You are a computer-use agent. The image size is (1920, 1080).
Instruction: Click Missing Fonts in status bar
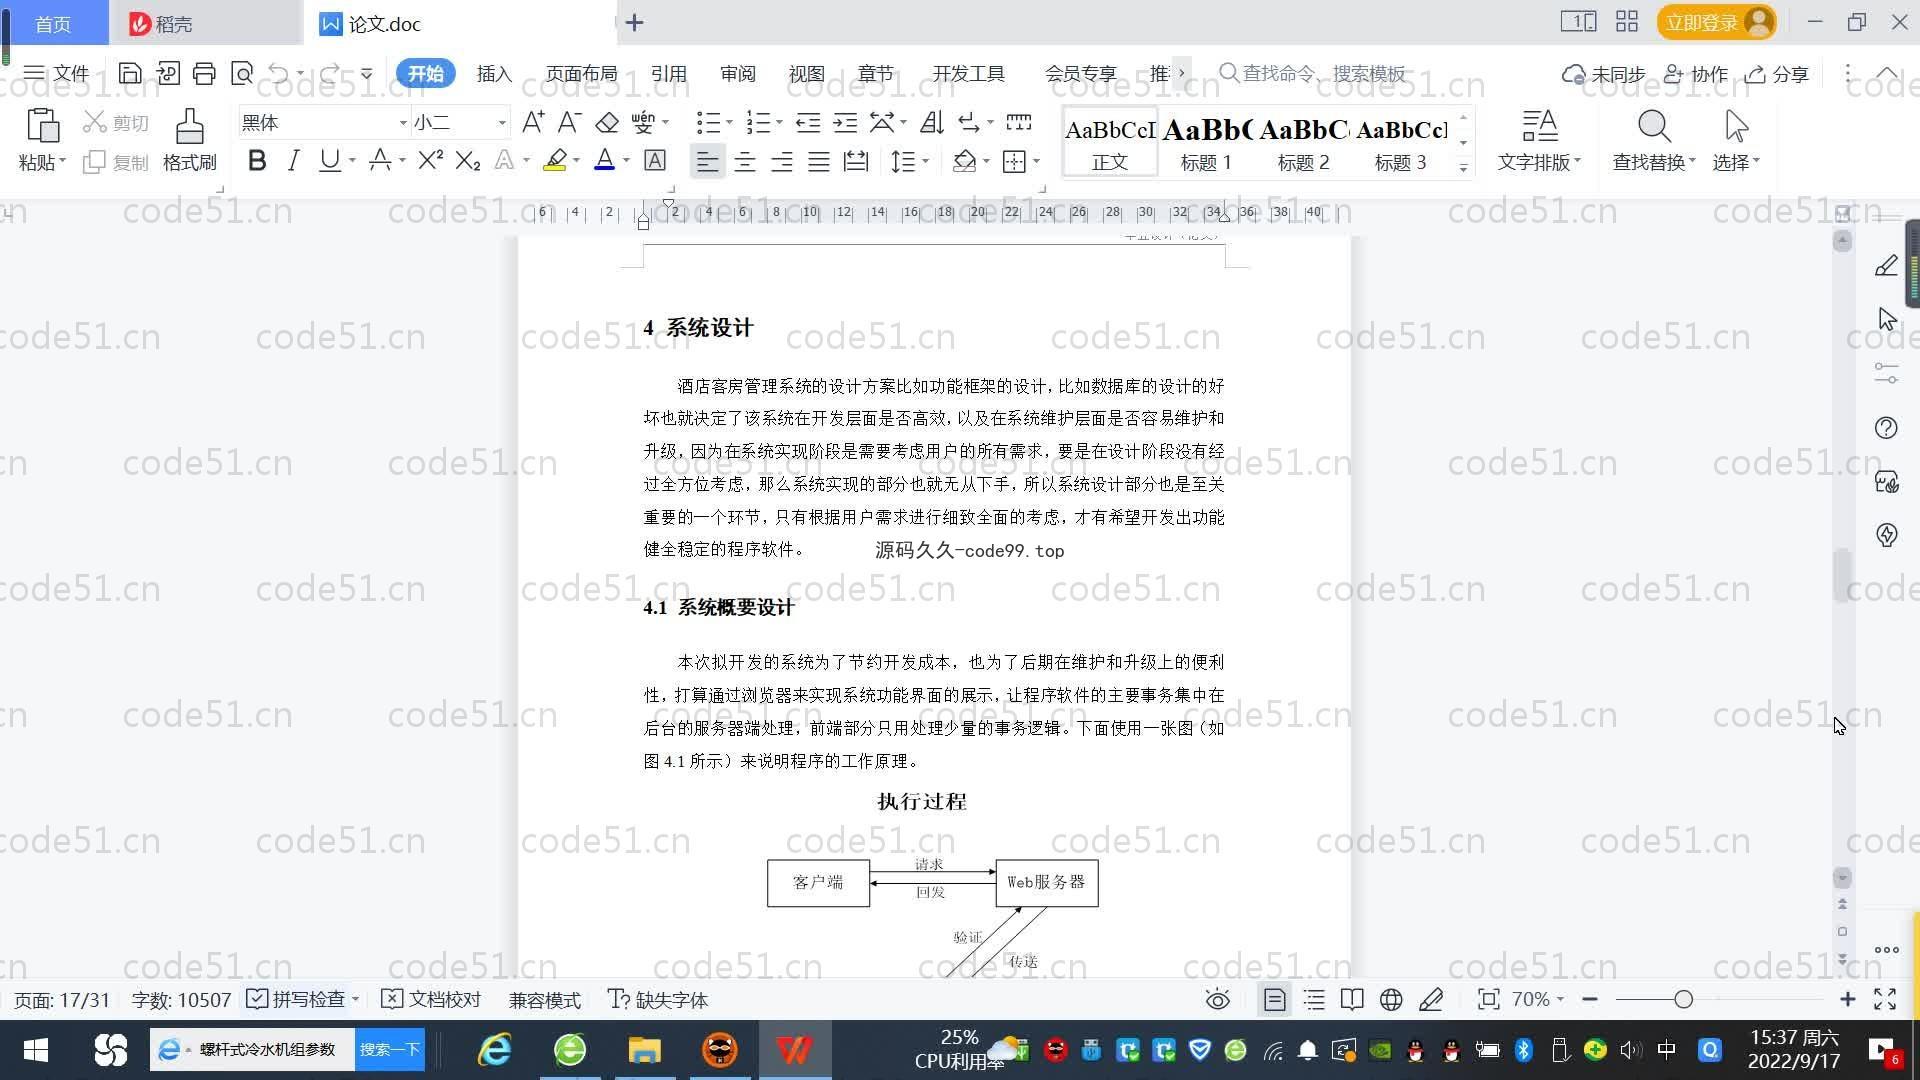point(658,999)
